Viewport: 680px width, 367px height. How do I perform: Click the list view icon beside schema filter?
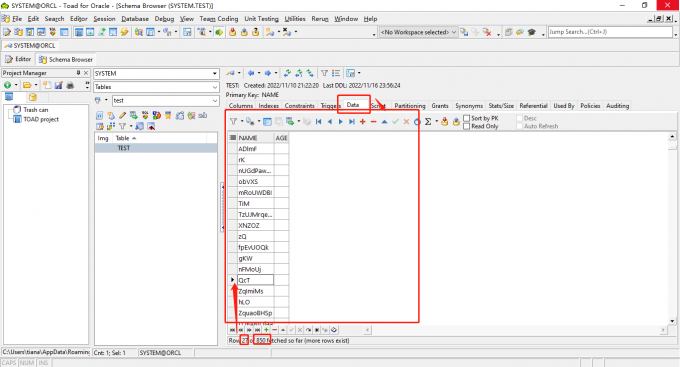[x=336, y=73]
